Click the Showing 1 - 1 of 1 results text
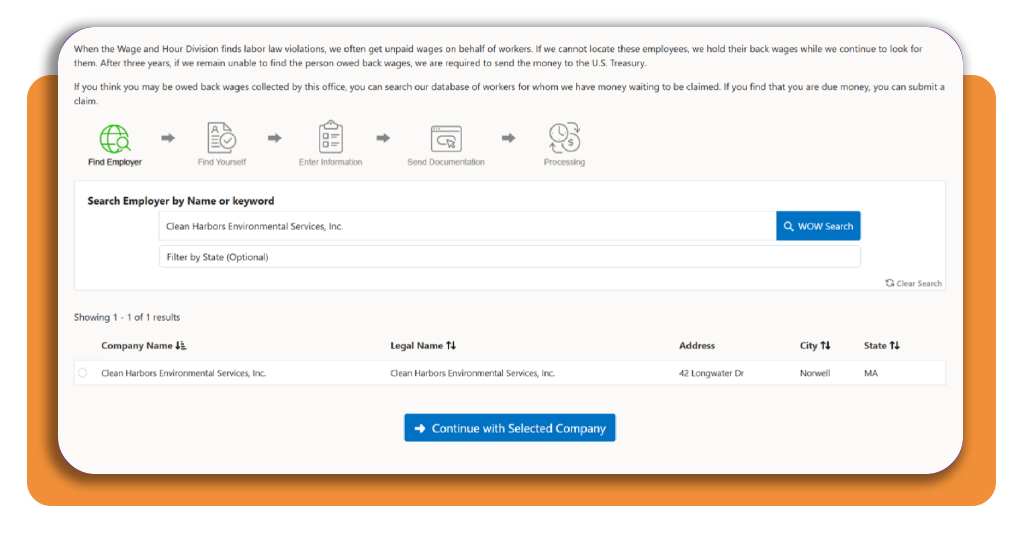The height and width of the screenshot is (536, 1024). 127,317
